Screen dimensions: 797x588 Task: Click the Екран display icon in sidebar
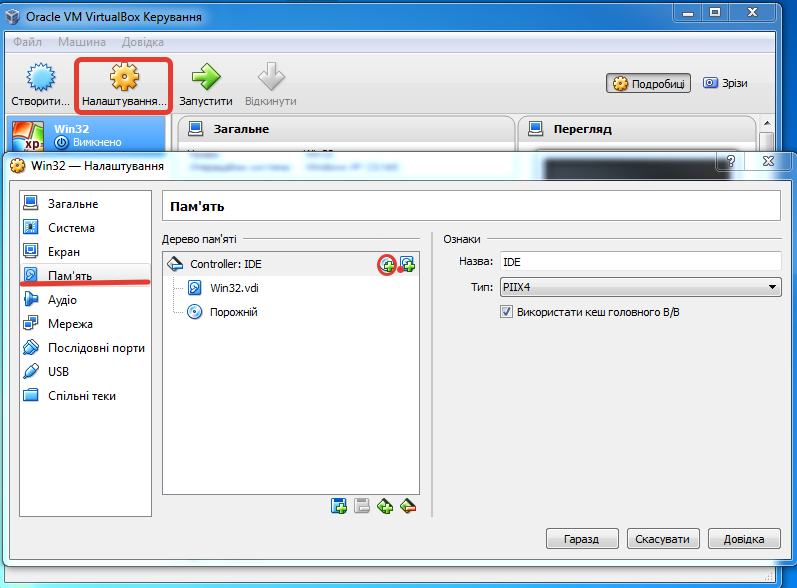coord(31,251)
